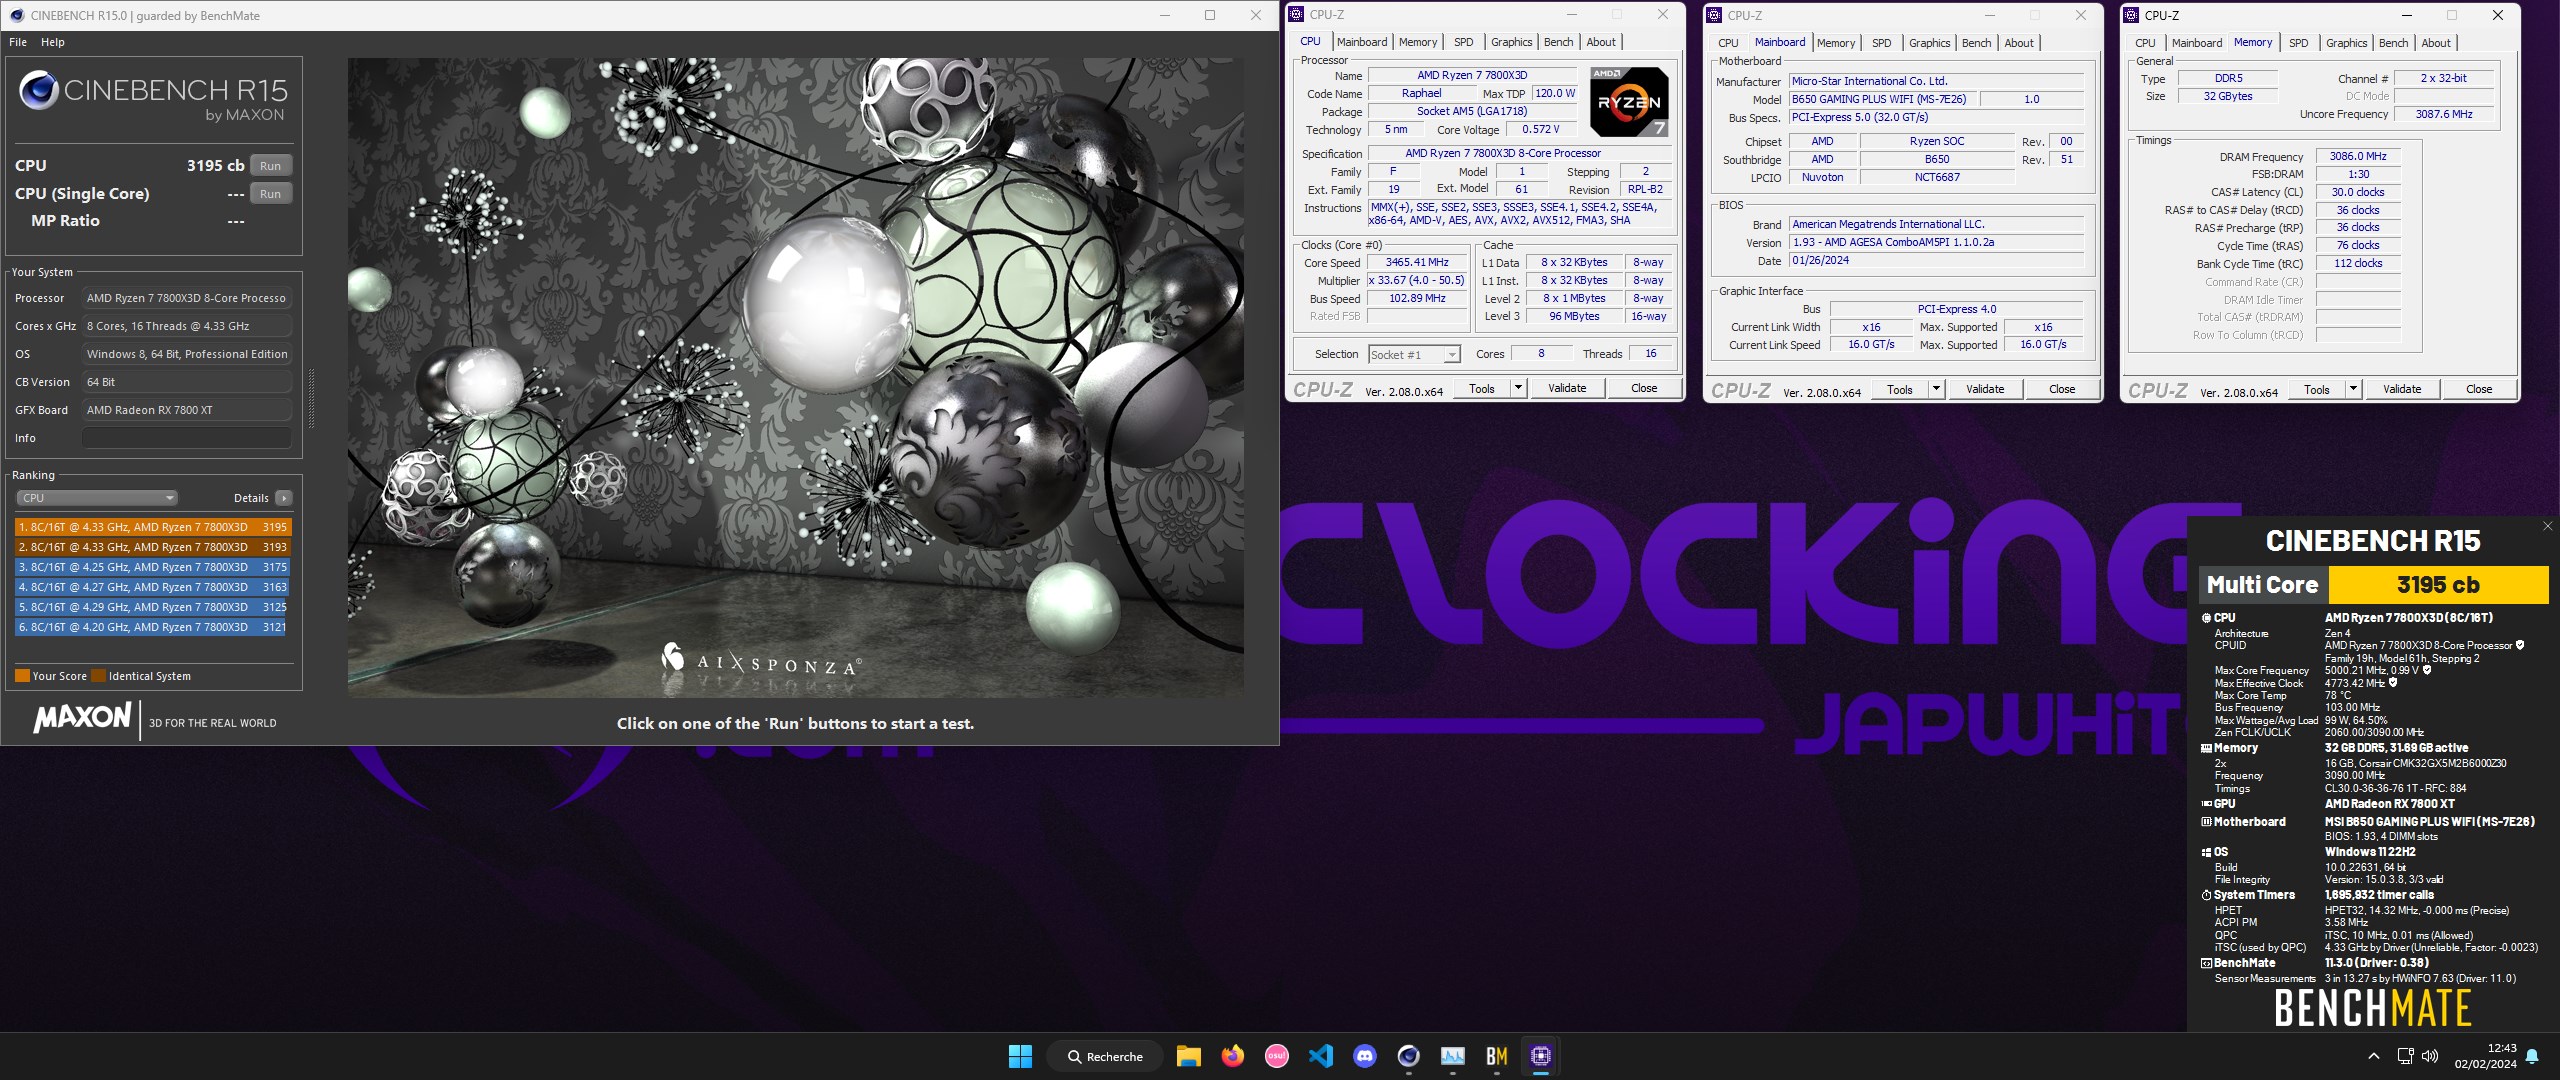Click the DRAM Frequency value 3086.0 MHz
2560x1080 pixels.
click(x=2358, y=157)
